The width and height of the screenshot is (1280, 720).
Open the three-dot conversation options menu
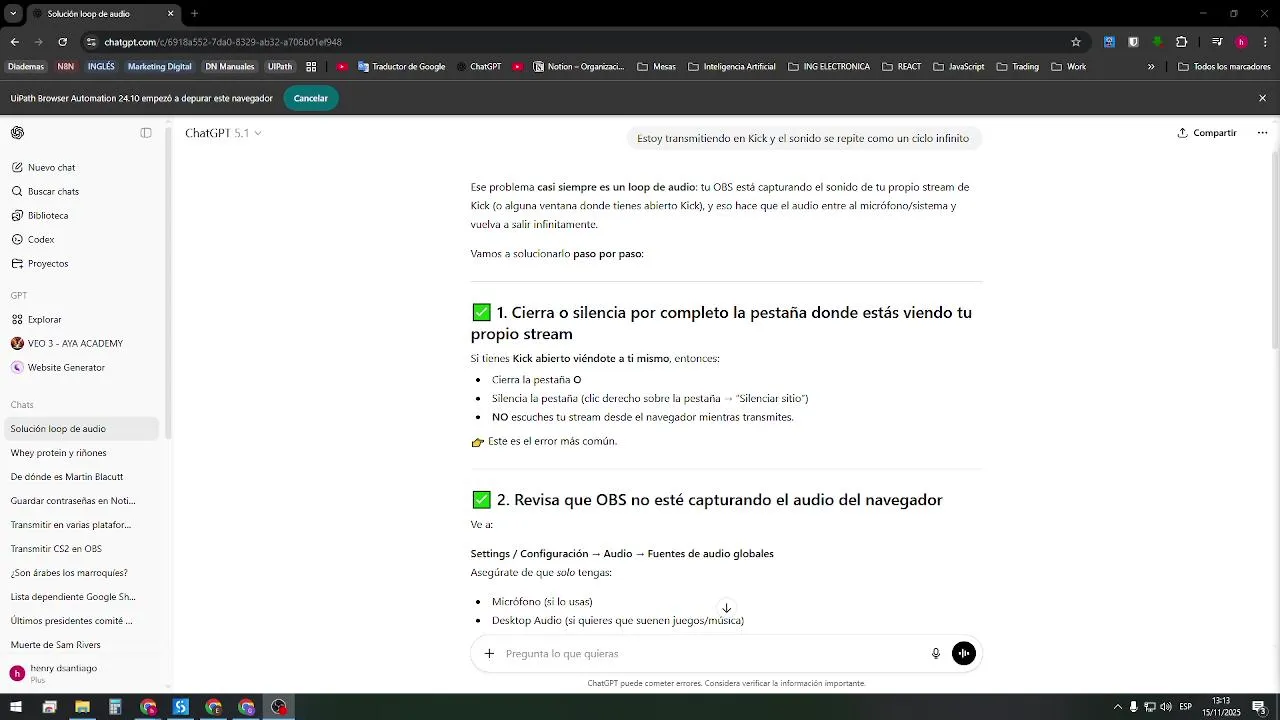(1262, 133)
